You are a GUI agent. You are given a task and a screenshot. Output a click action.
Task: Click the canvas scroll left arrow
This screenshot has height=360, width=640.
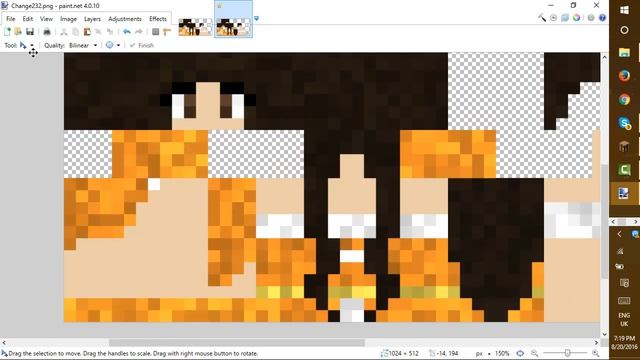[x=4, y=343]
